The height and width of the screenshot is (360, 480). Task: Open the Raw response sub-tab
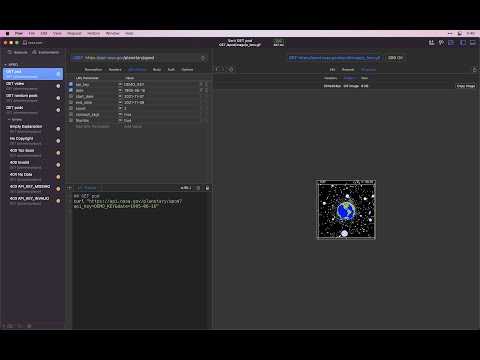tap(364, 78)
